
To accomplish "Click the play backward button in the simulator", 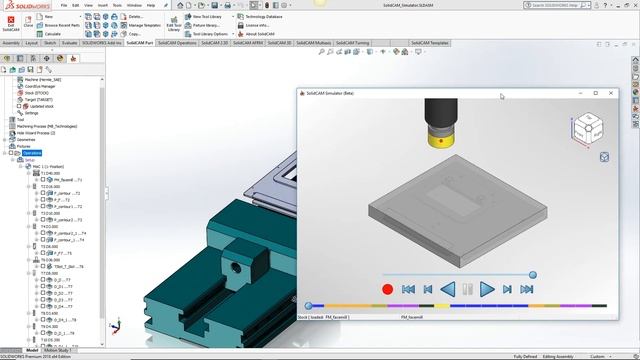I will [x=448, y=289].
